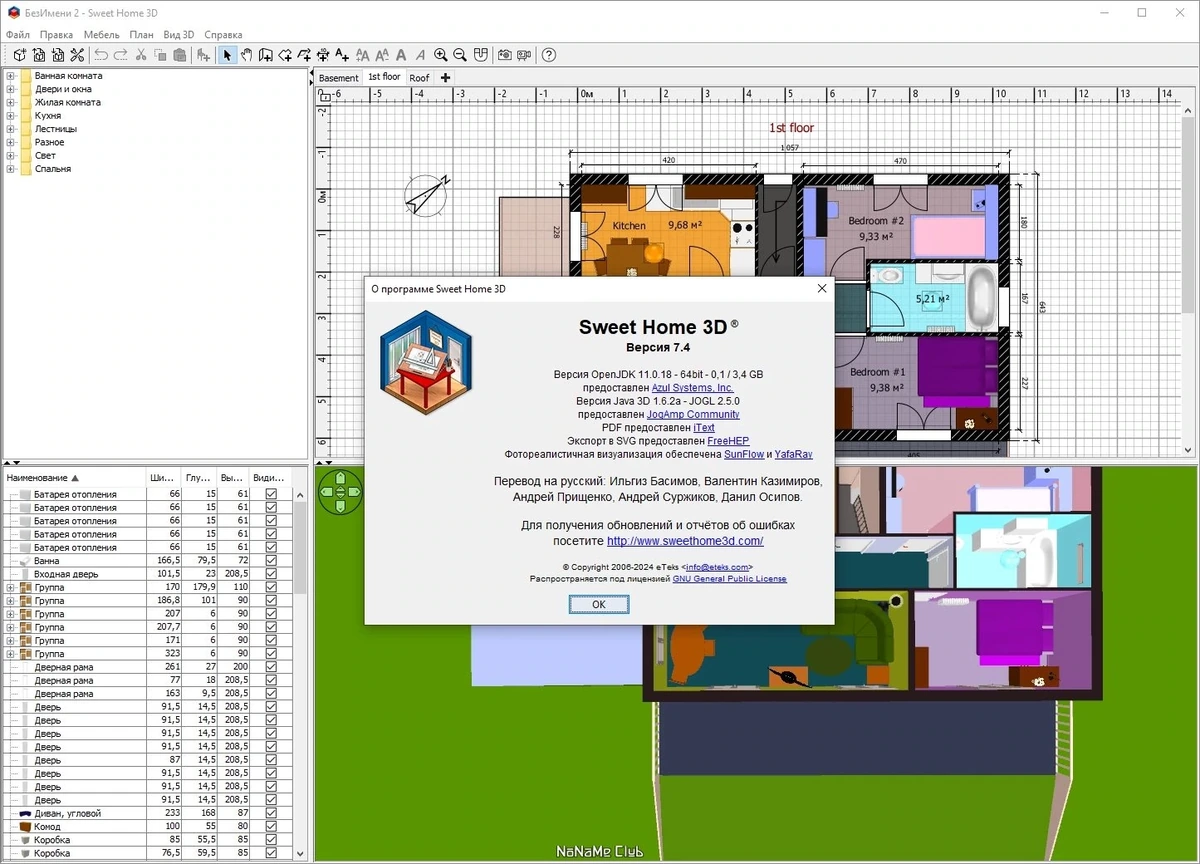Screen dimensions: 1200x864
Task: Click the Copy toolbar icon
Action: (x=160, y=55)
